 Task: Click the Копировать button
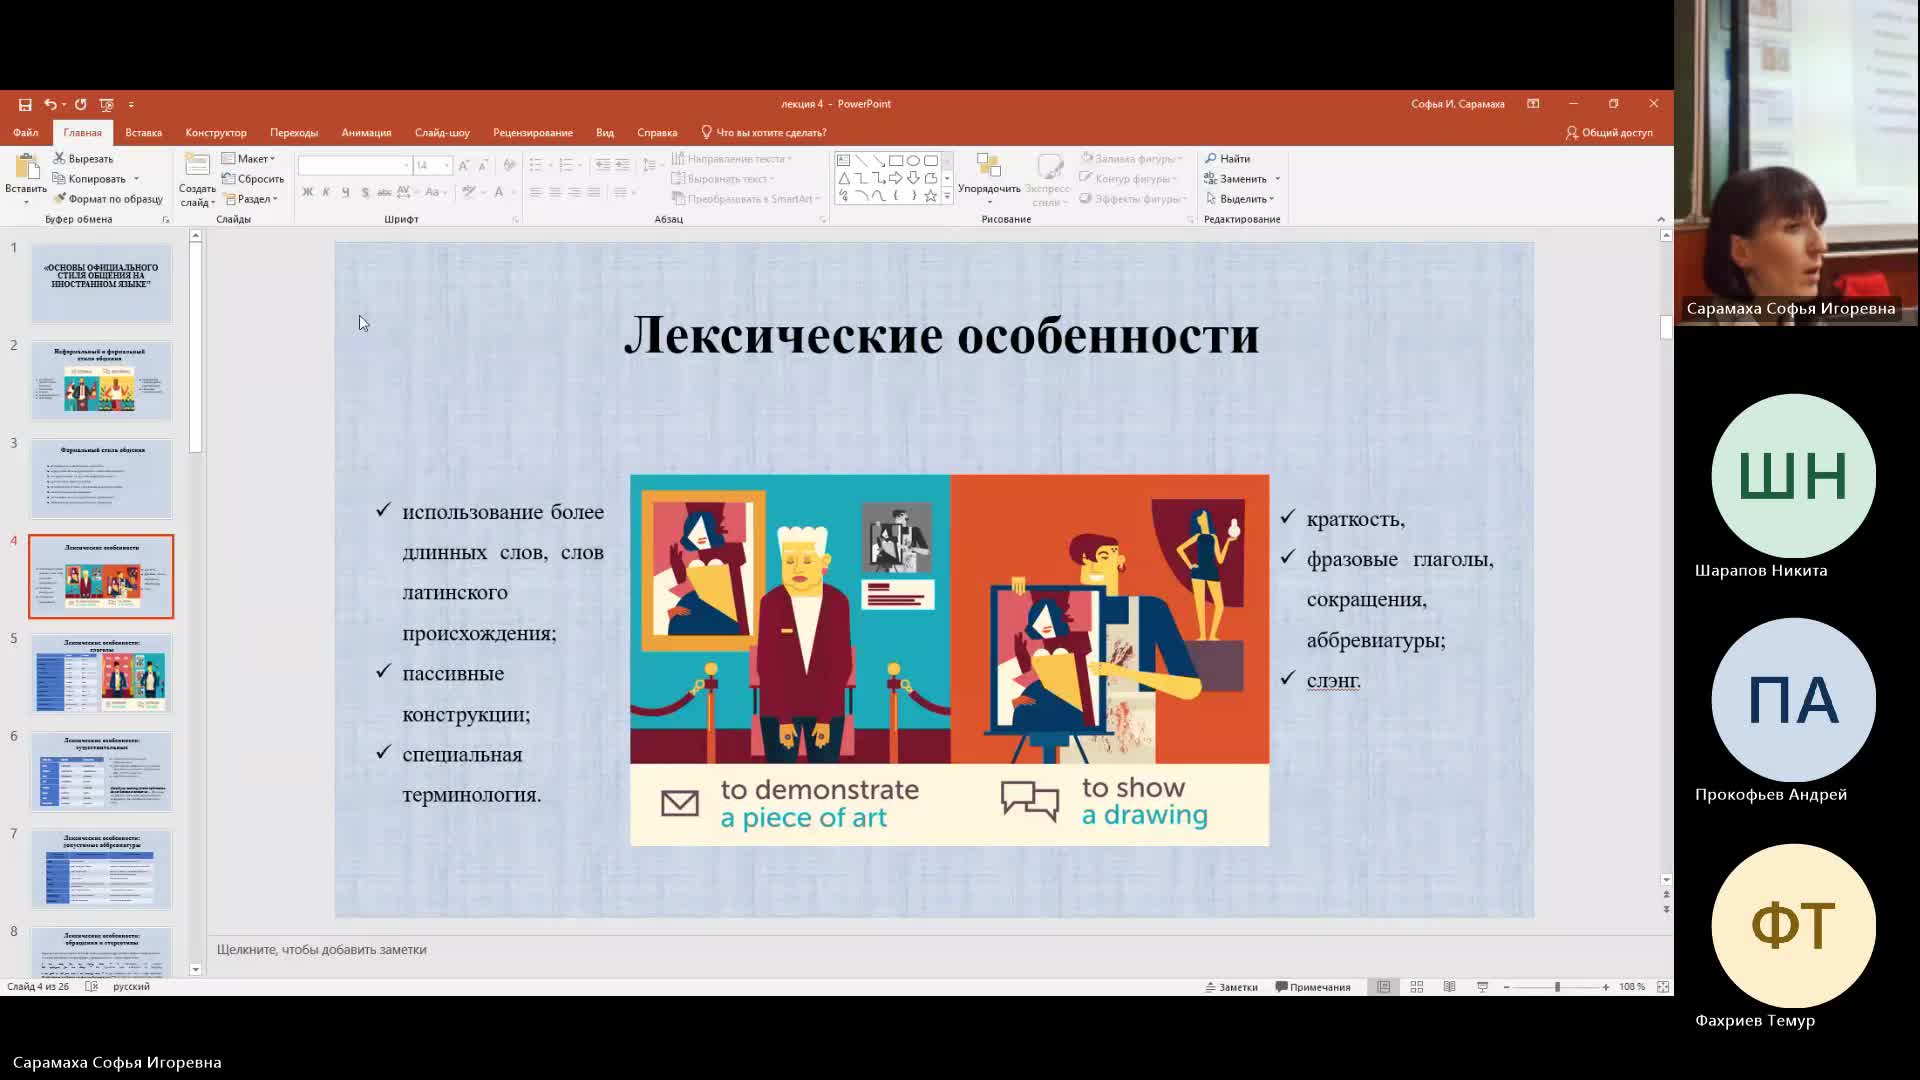pyautogui.click(x=89, y=178)
